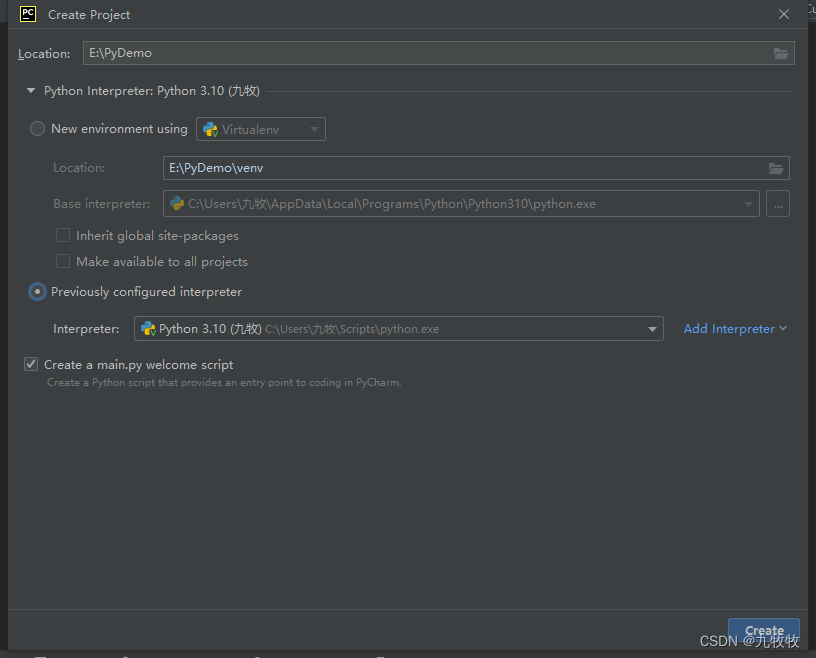Image resolution: width=816 pixels, height=658 pixels.
Task: Click Virtualenv Python icon in dropdown
Action: tap(210, 129)
